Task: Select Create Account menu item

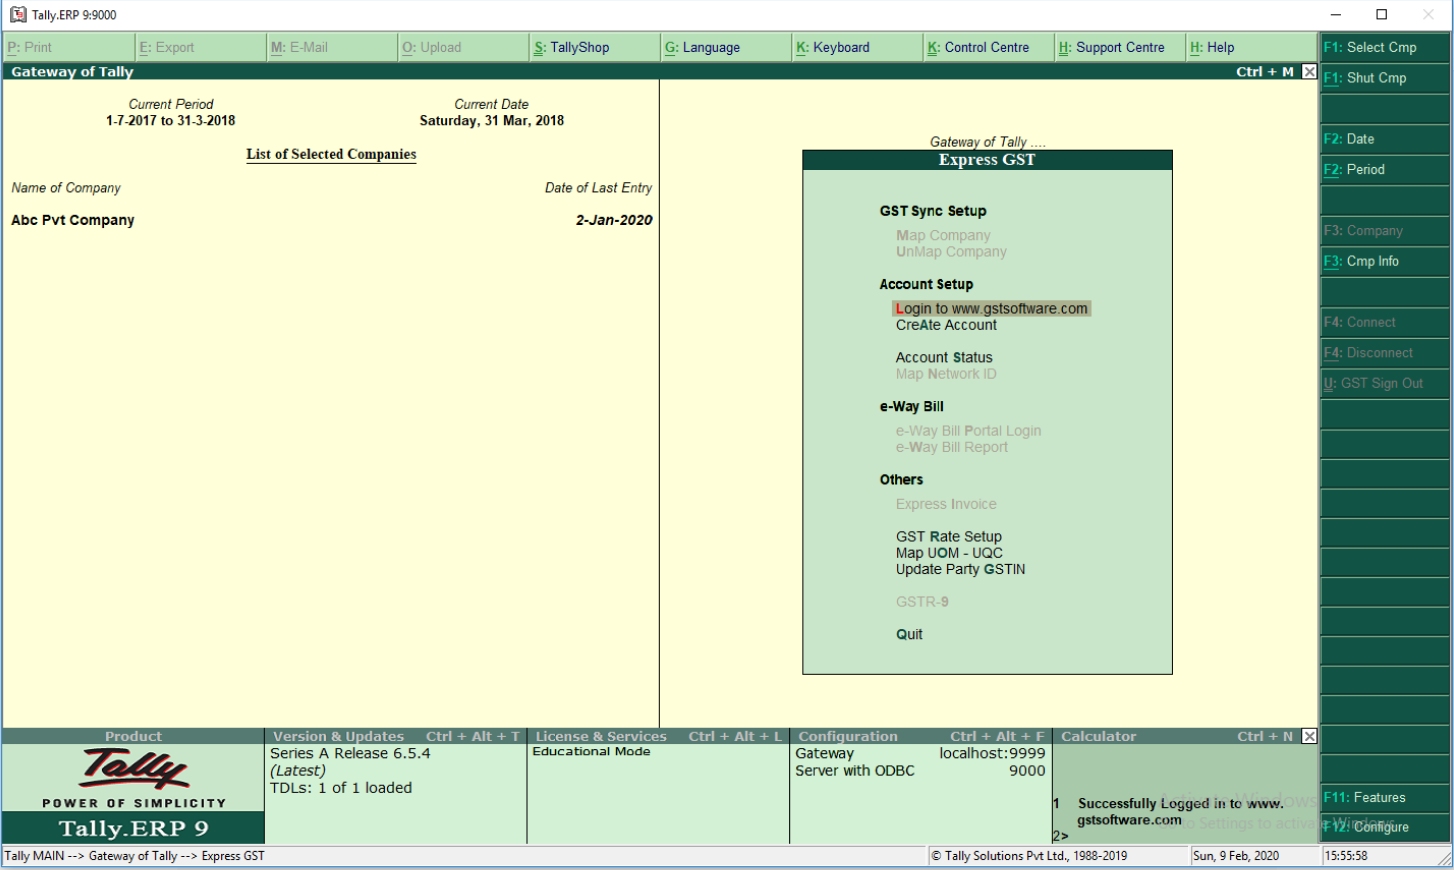Action: (946, 325)
